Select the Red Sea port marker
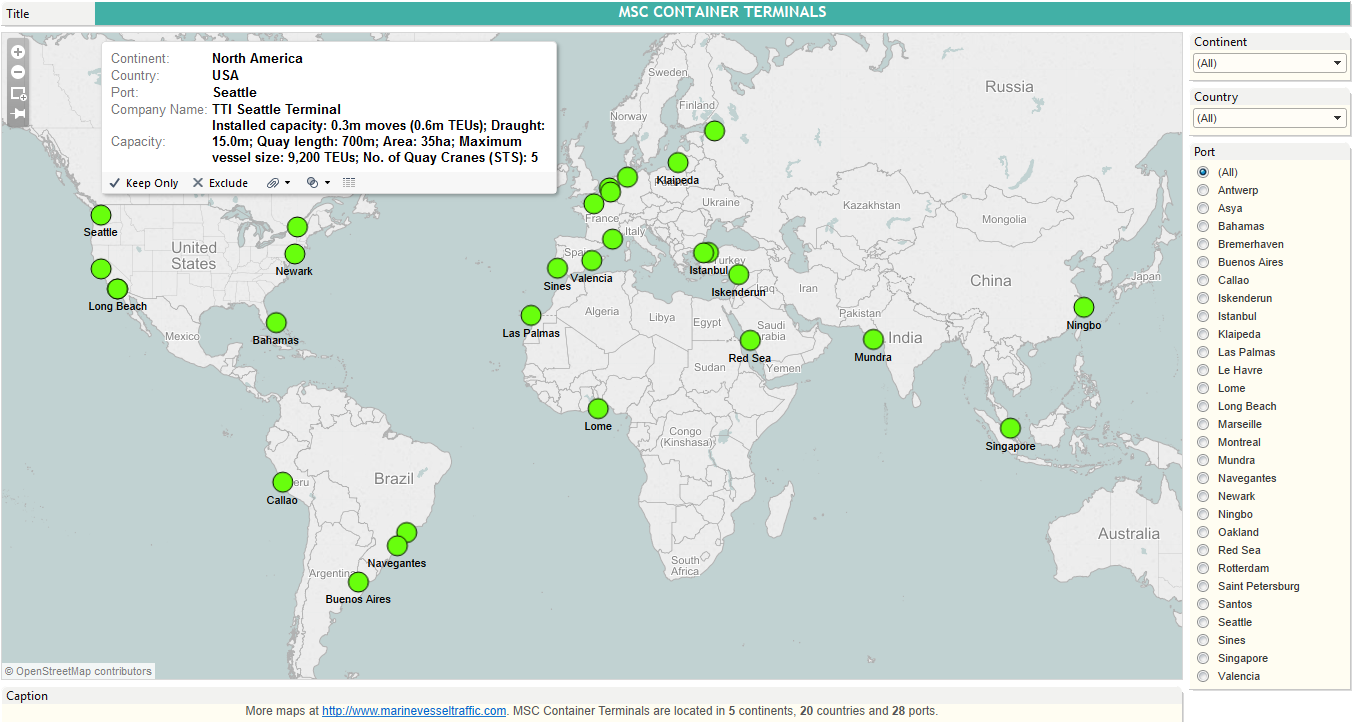This screenshot has height=722, width=1356. pyautogui.click(x=750, y=341)
